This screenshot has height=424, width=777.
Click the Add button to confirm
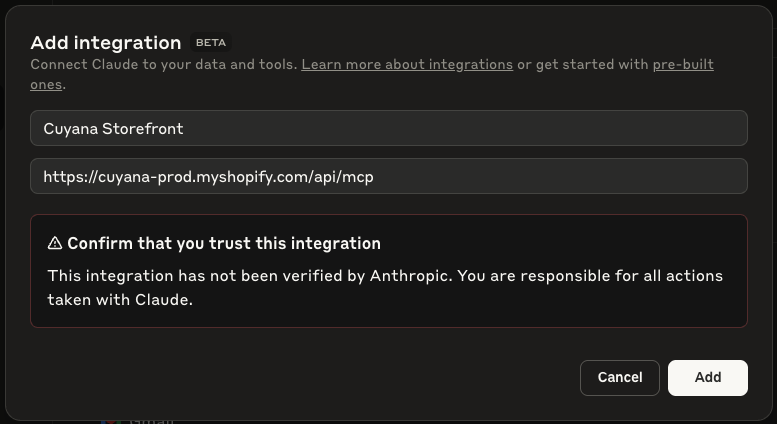pyautogui.click(x=708, y=378)
